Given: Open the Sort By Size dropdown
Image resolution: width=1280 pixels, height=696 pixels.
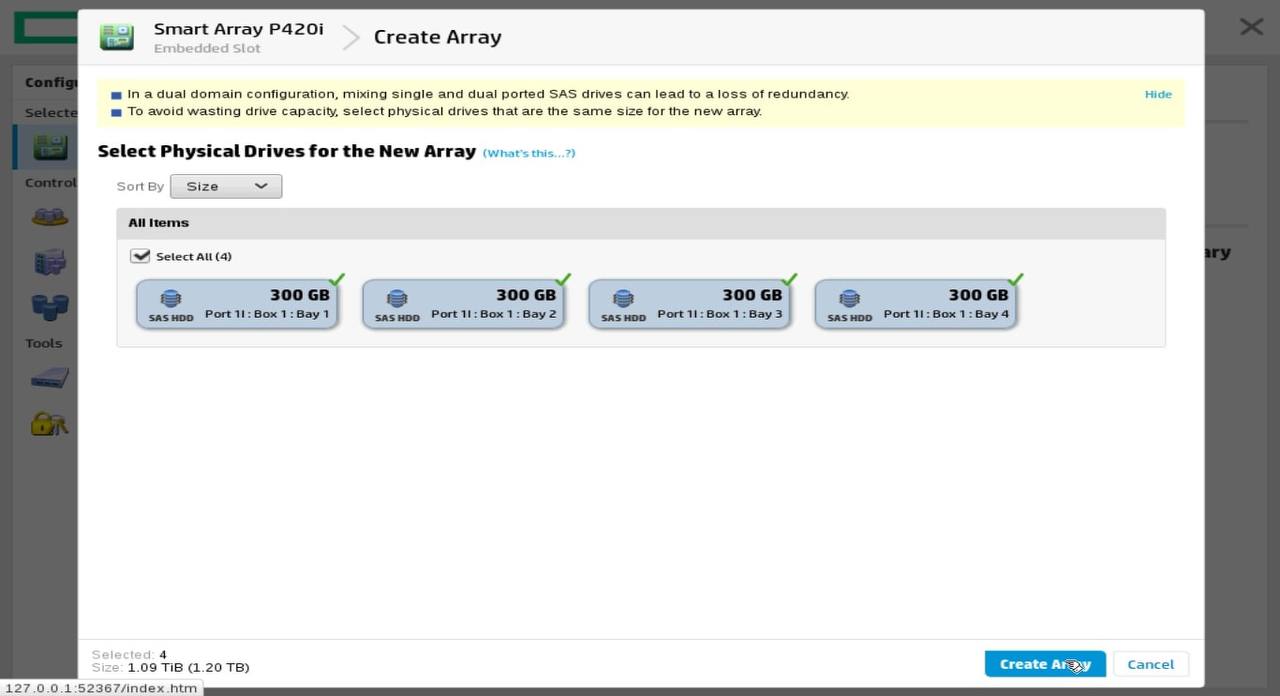Looking at the screenshot, I should point(226,186).
